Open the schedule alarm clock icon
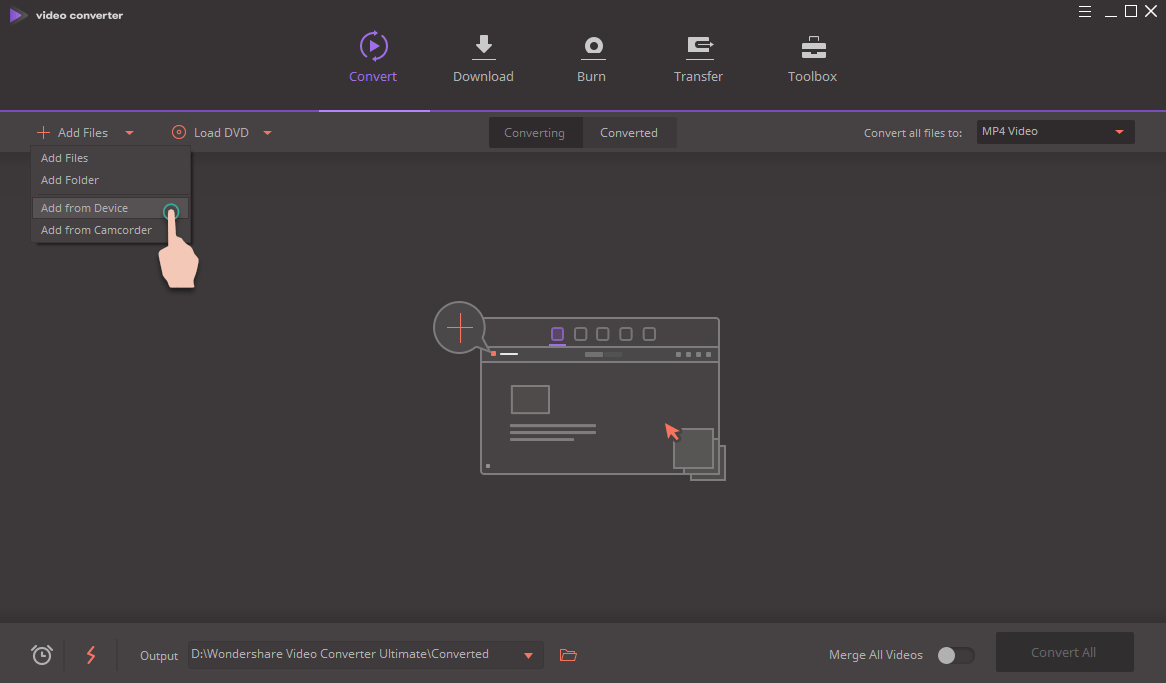Screen dimensions: 1166x683 42,655
